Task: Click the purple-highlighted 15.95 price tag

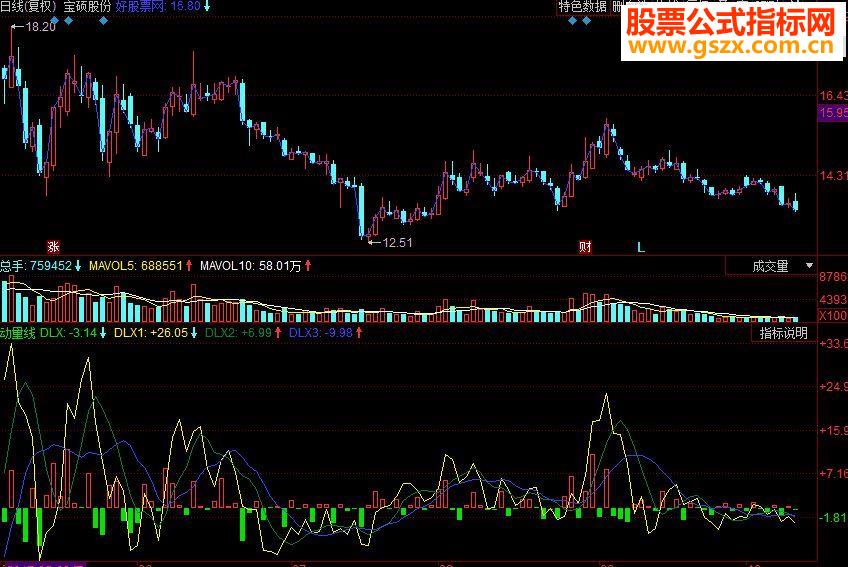Action: click(x=833, y=113)
